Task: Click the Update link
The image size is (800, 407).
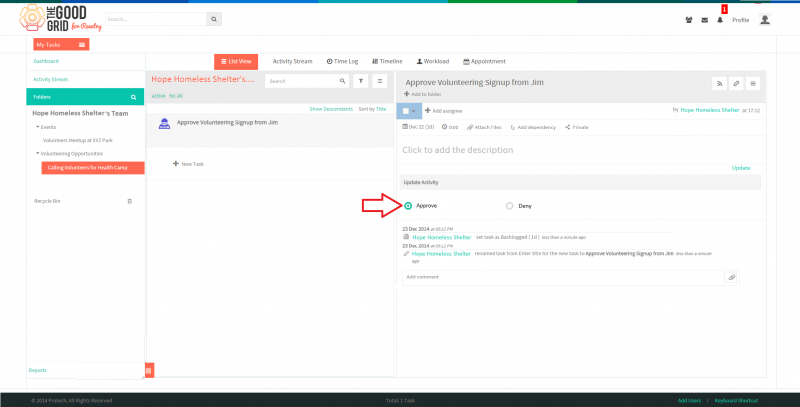Action: 741,168
